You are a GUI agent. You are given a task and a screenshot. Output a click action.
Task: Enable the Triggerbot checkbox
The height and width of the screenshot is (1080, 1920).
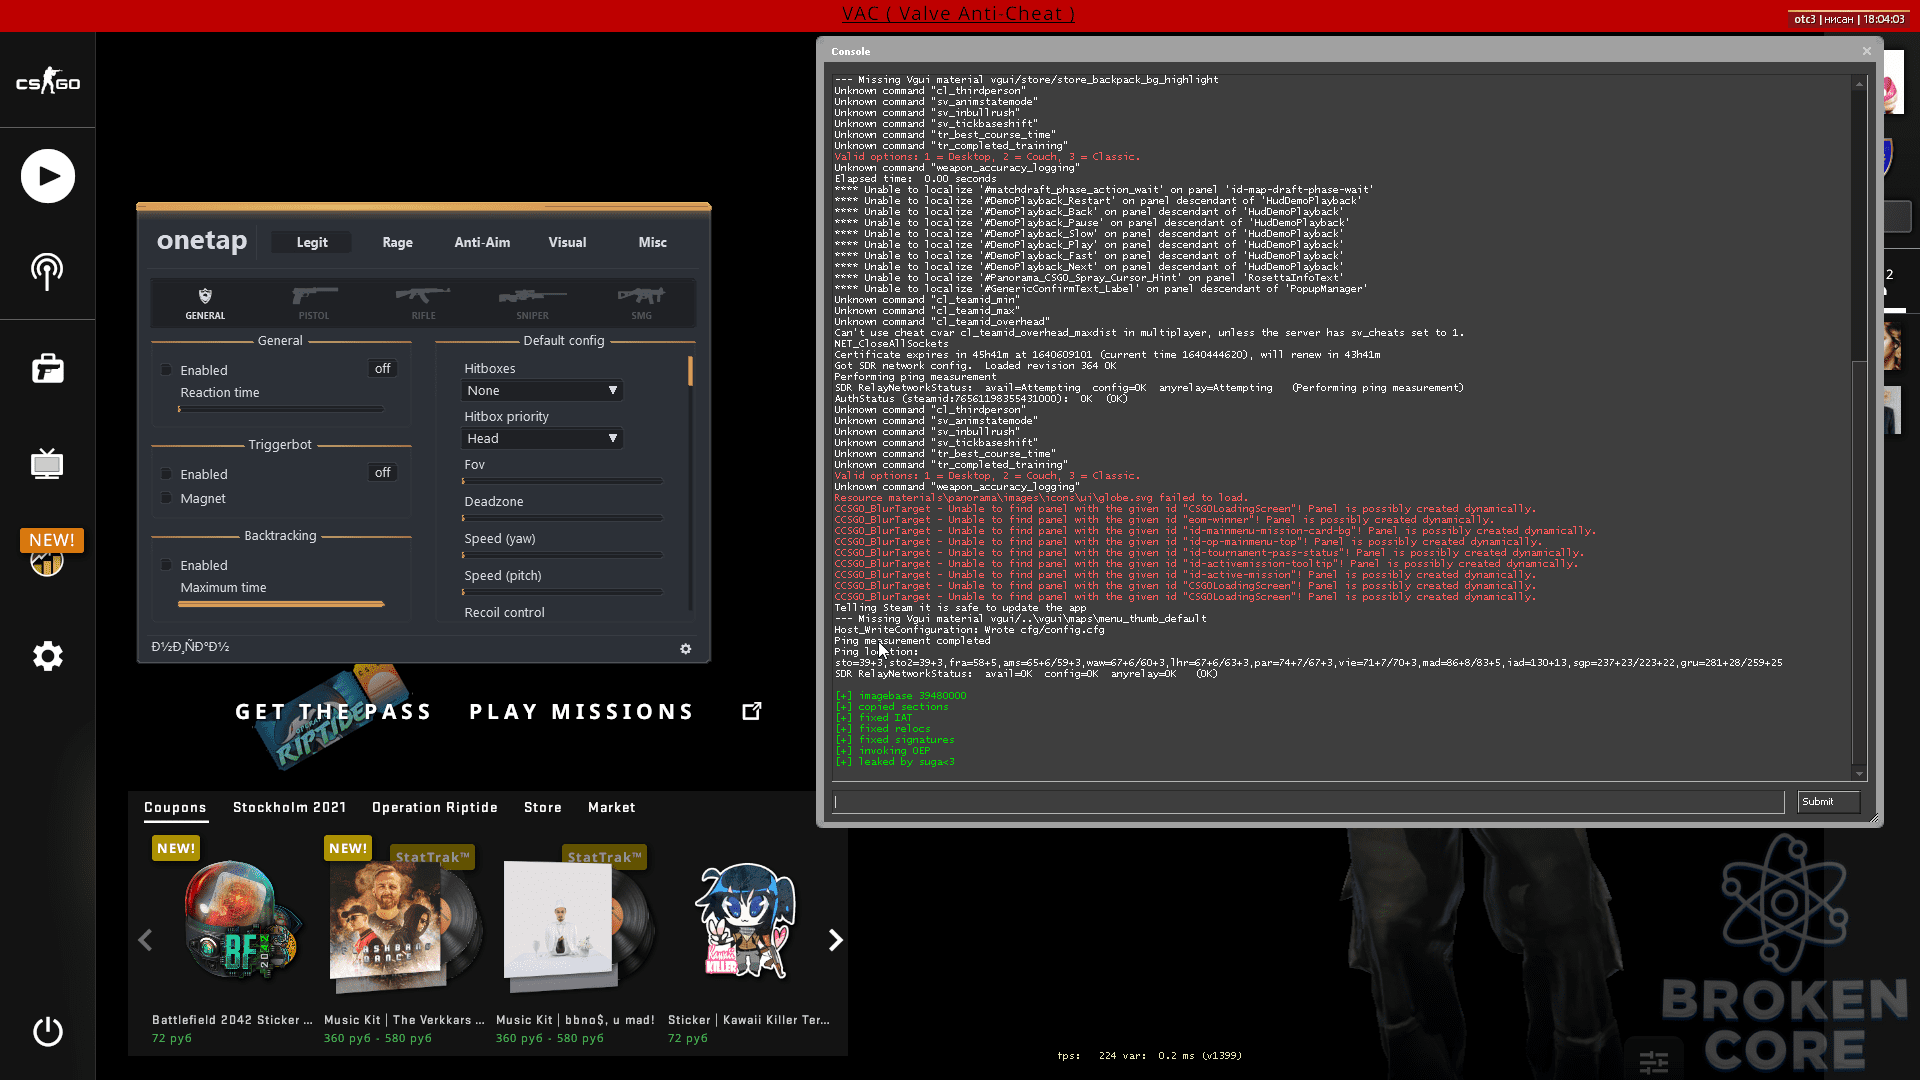click(167, 474)
